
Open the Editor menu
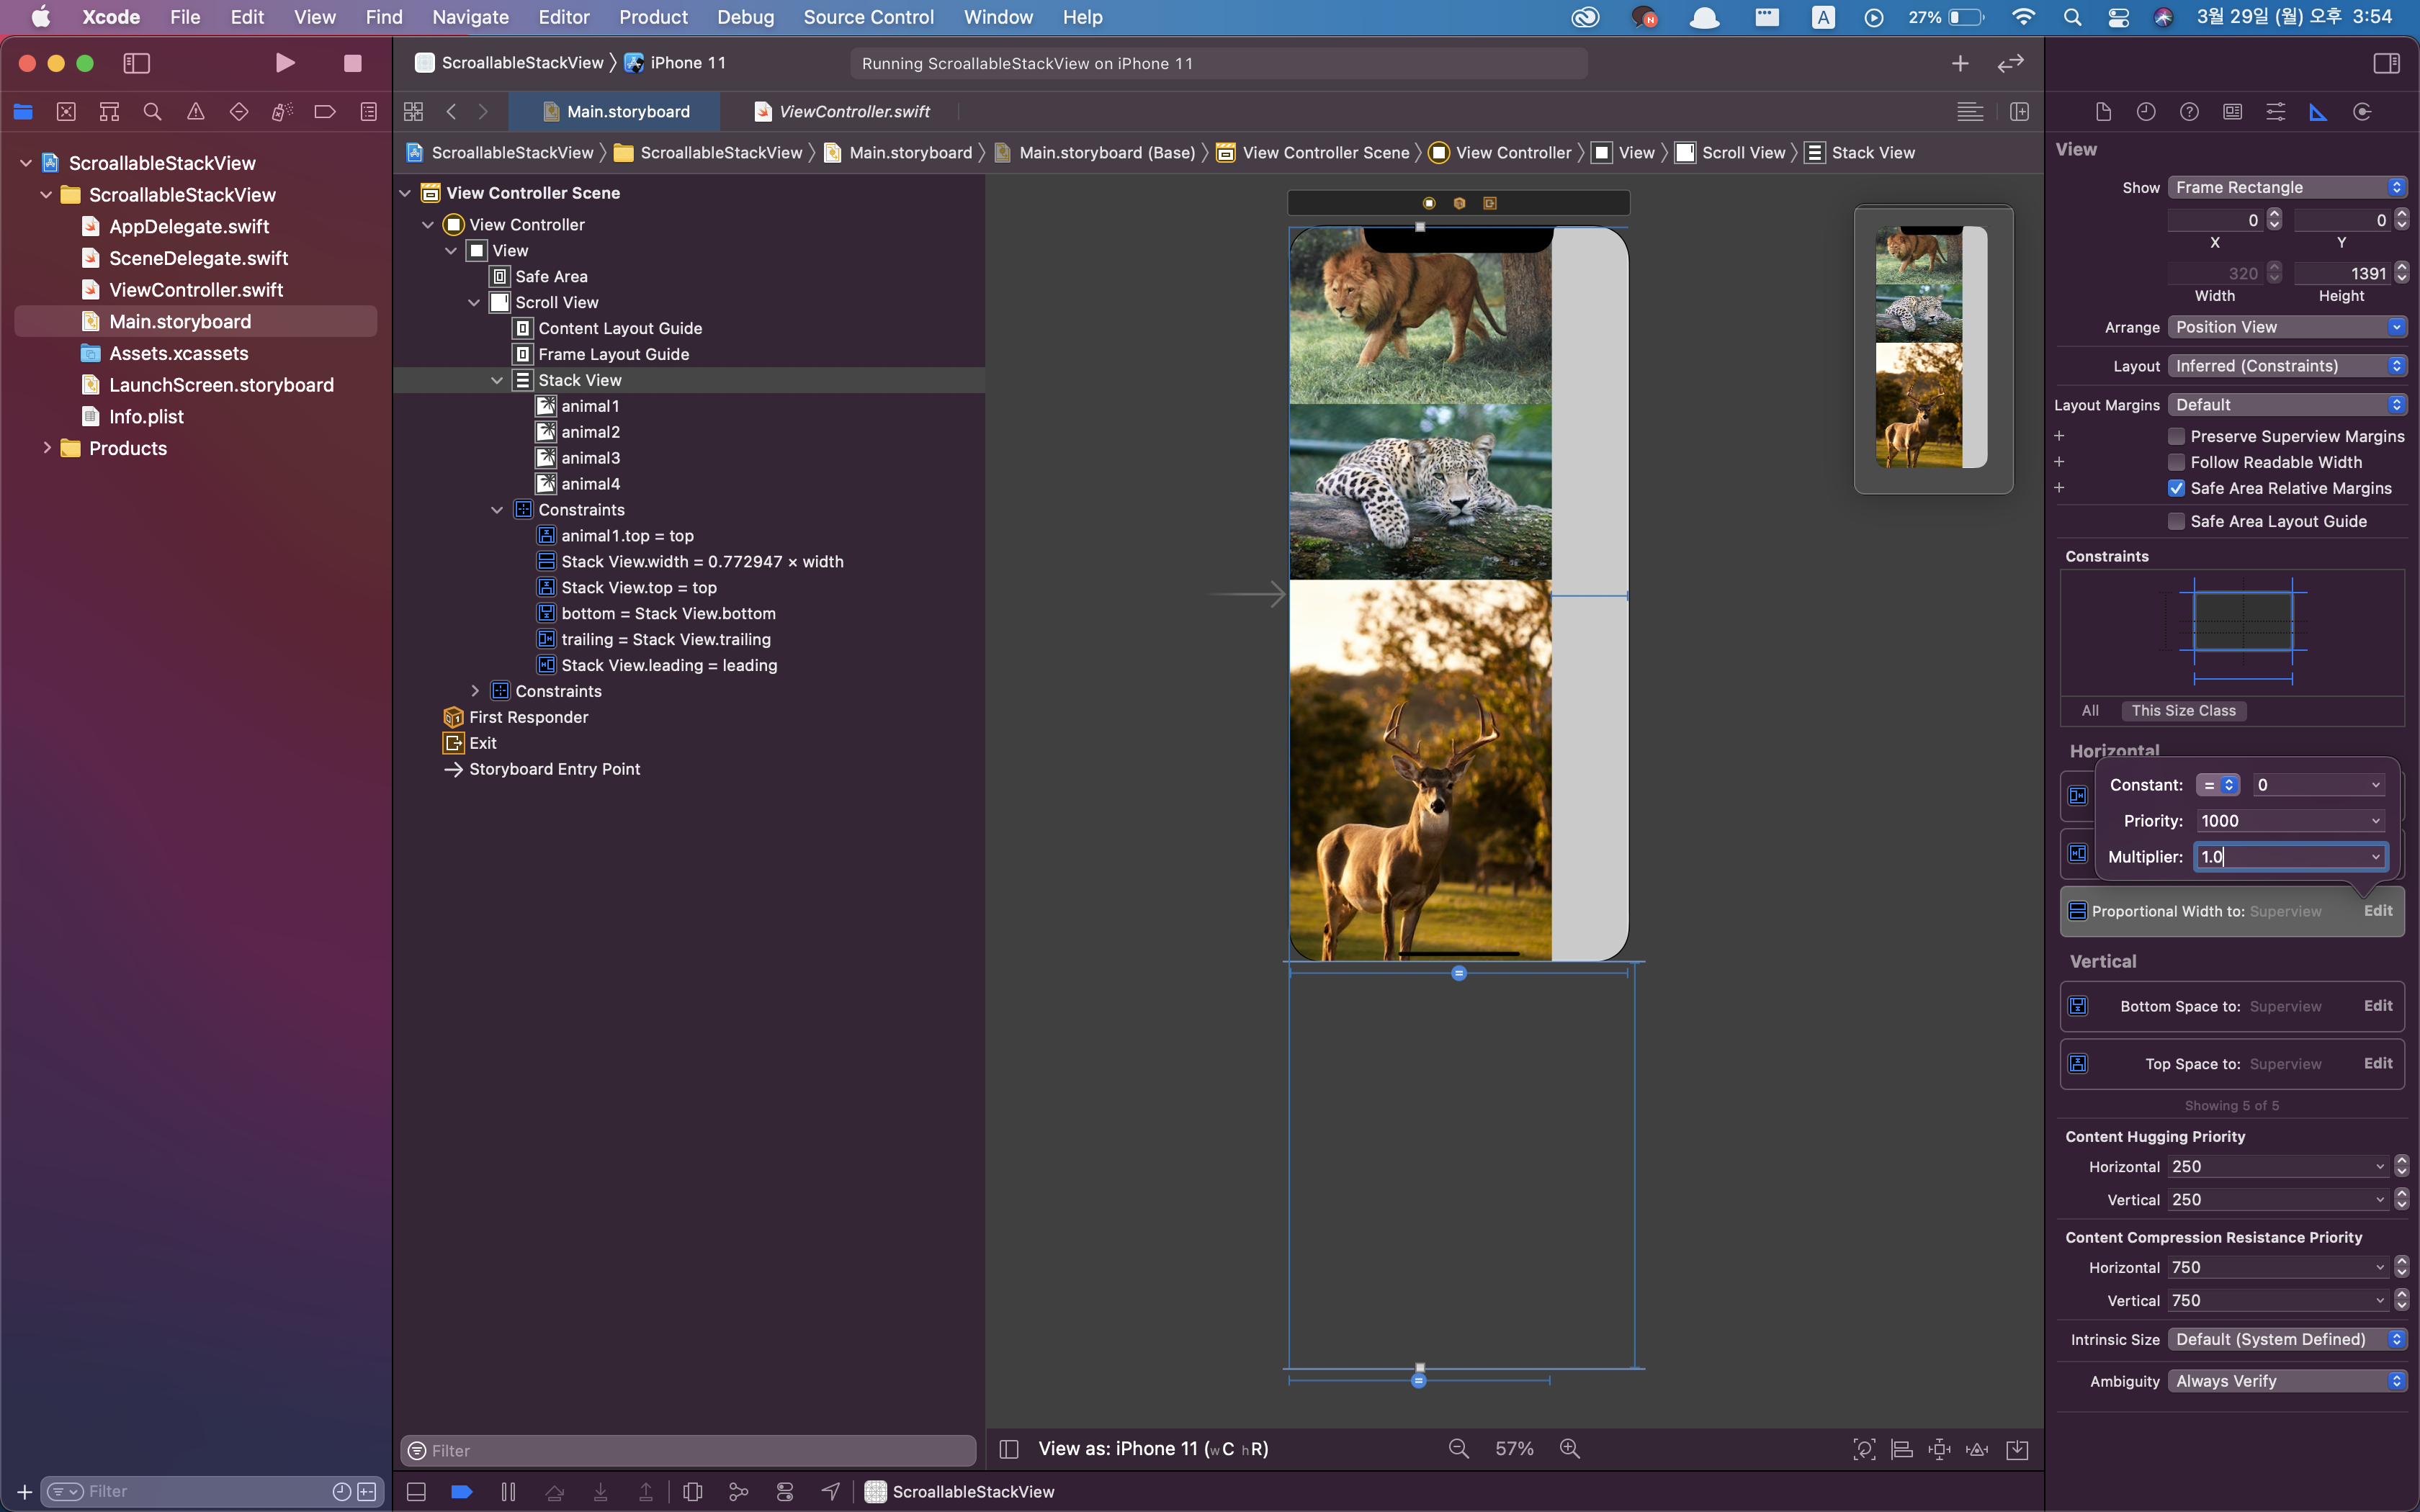click(563, 17)
